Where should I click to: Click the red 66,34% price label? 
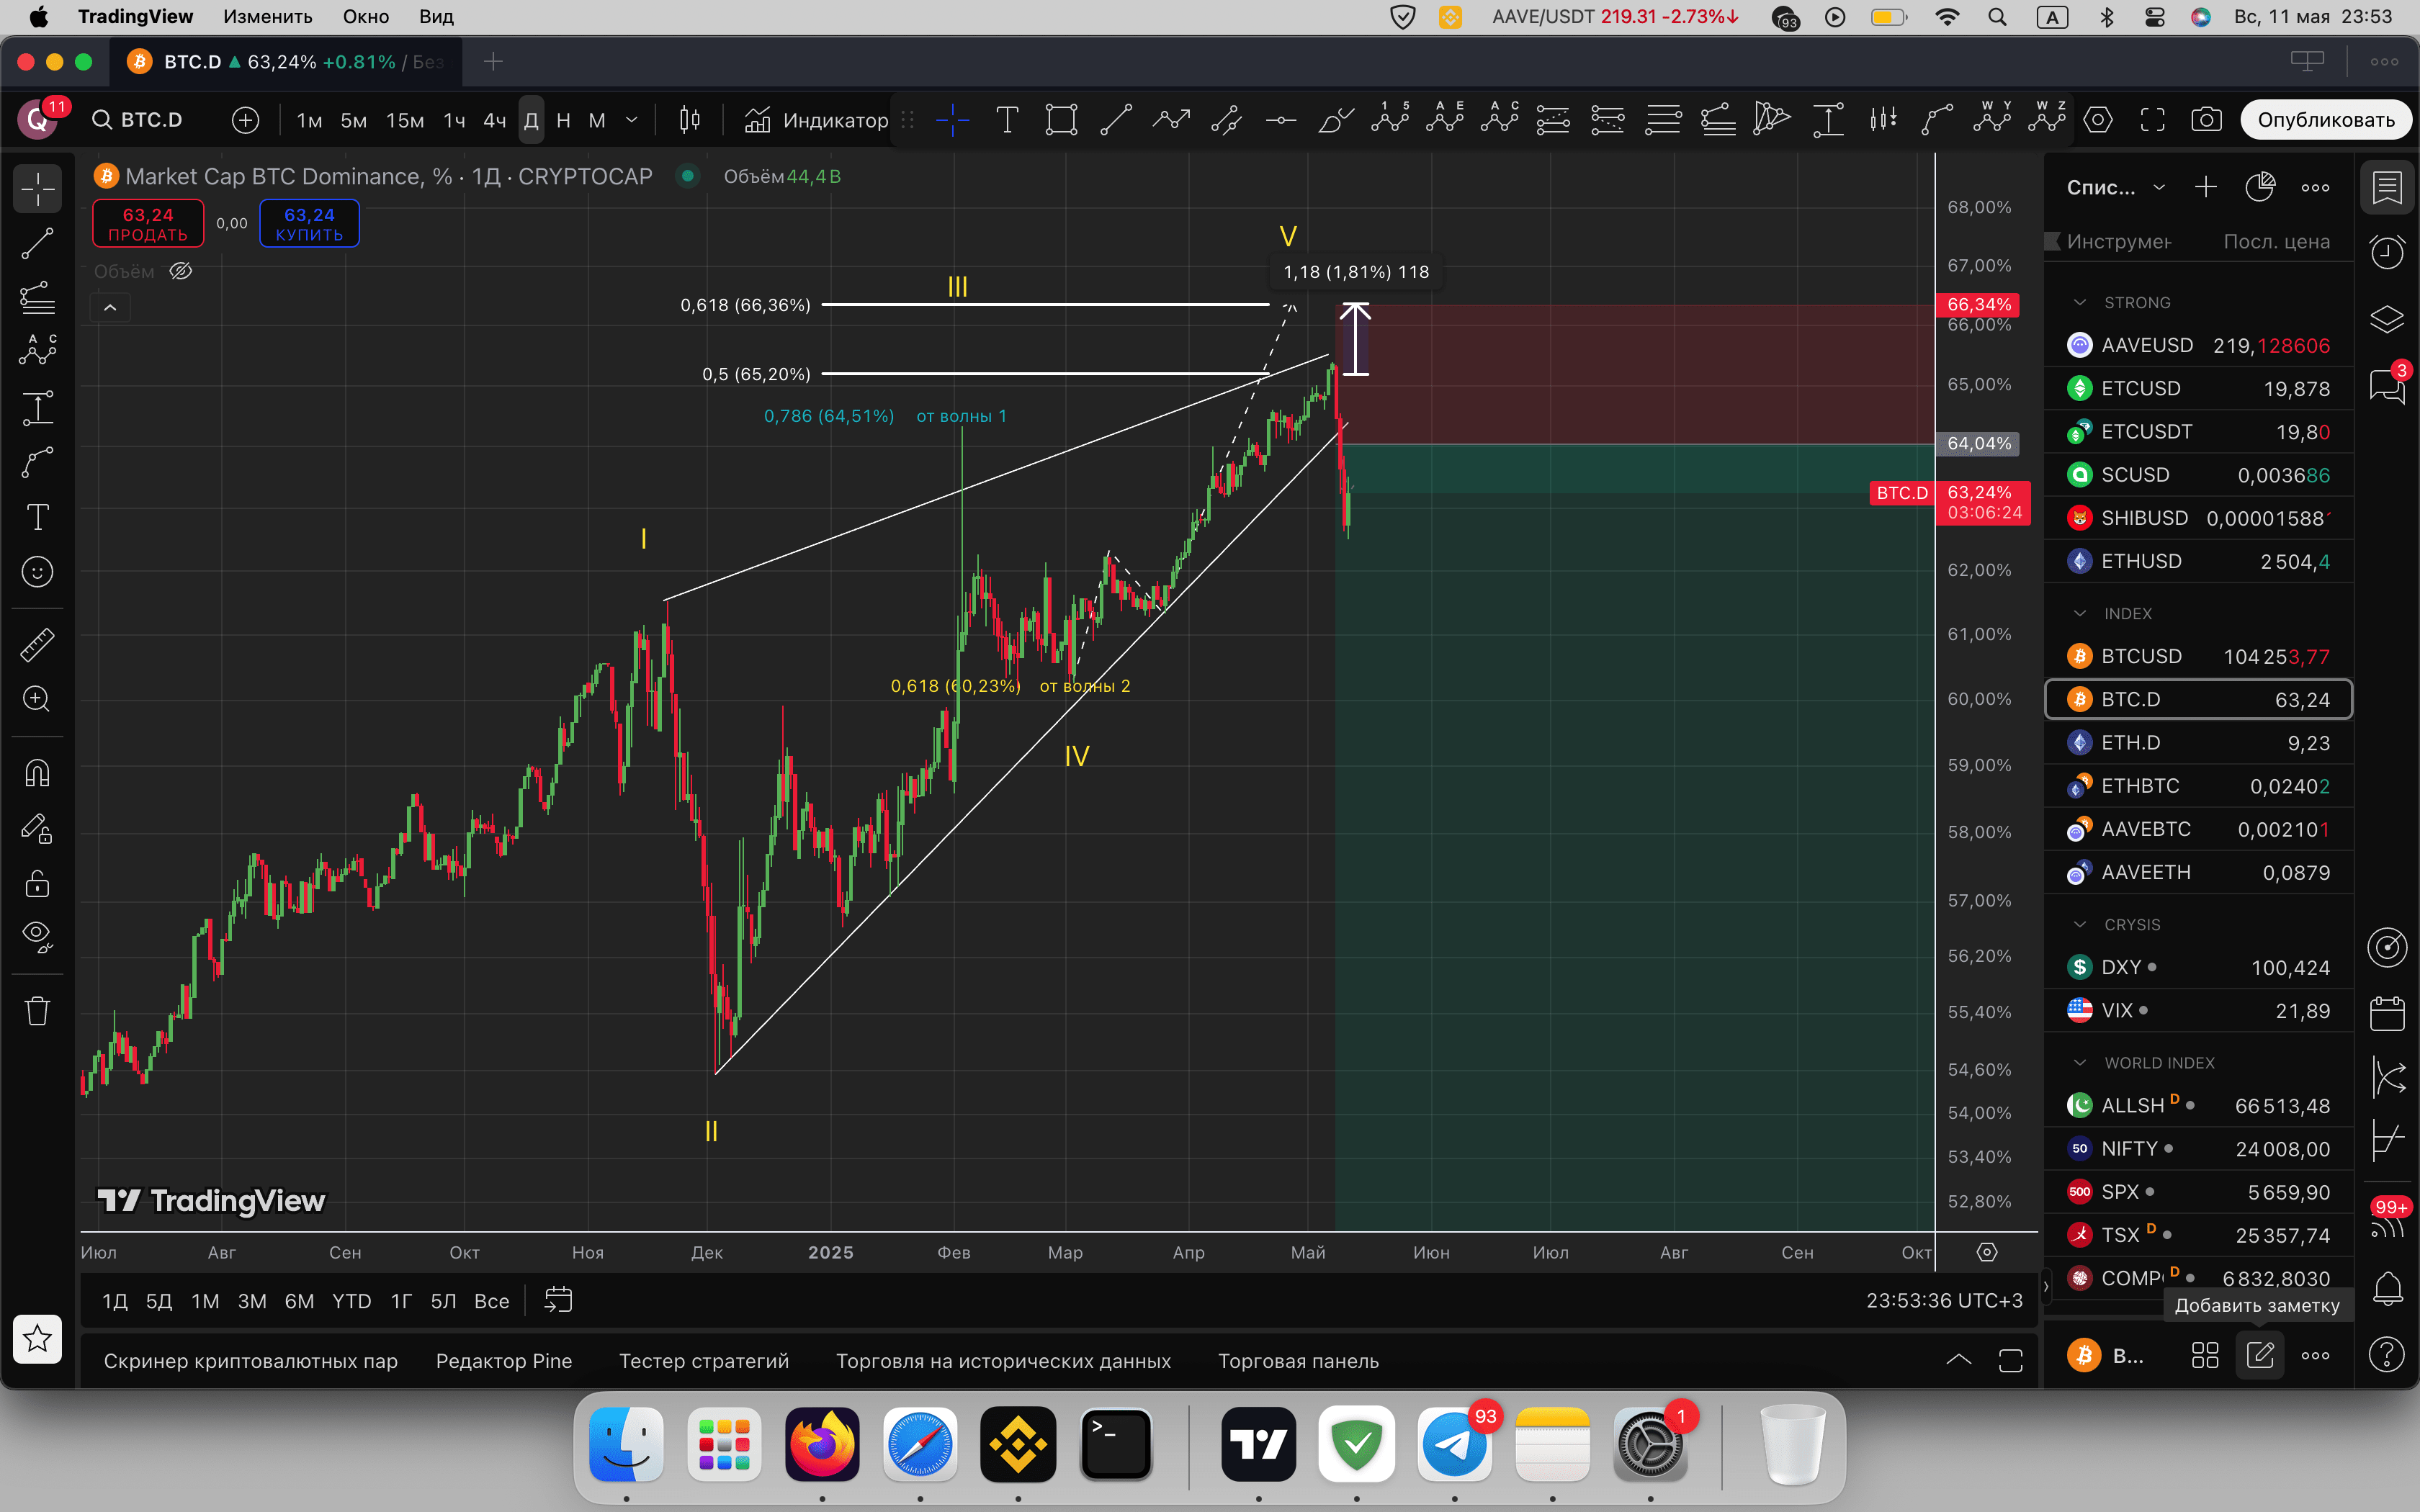click(x=1978, y=304)
